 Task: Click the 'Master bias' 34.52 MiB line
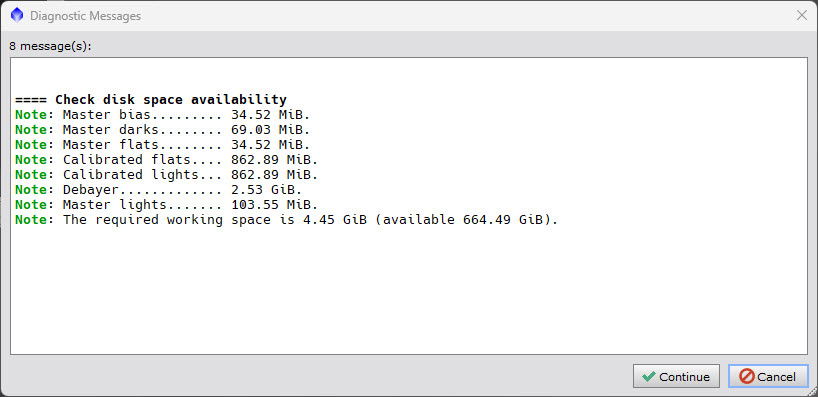(x=163, y=115)
